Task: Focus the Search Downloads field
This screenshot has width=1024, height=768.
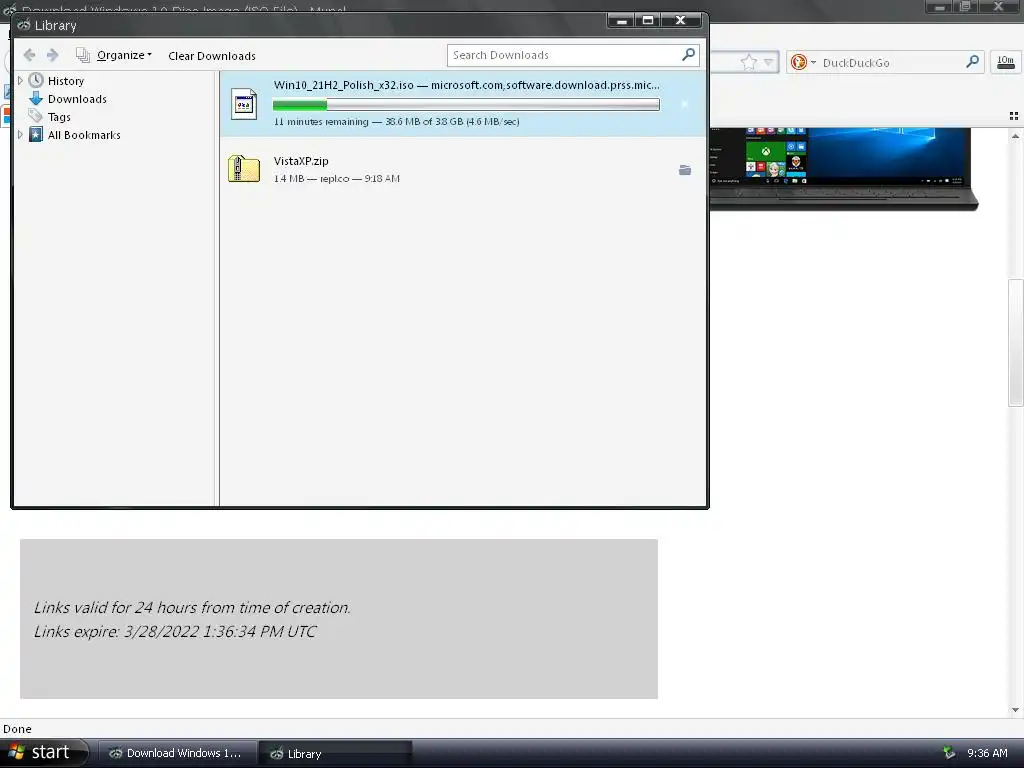Action: point(573,55)
